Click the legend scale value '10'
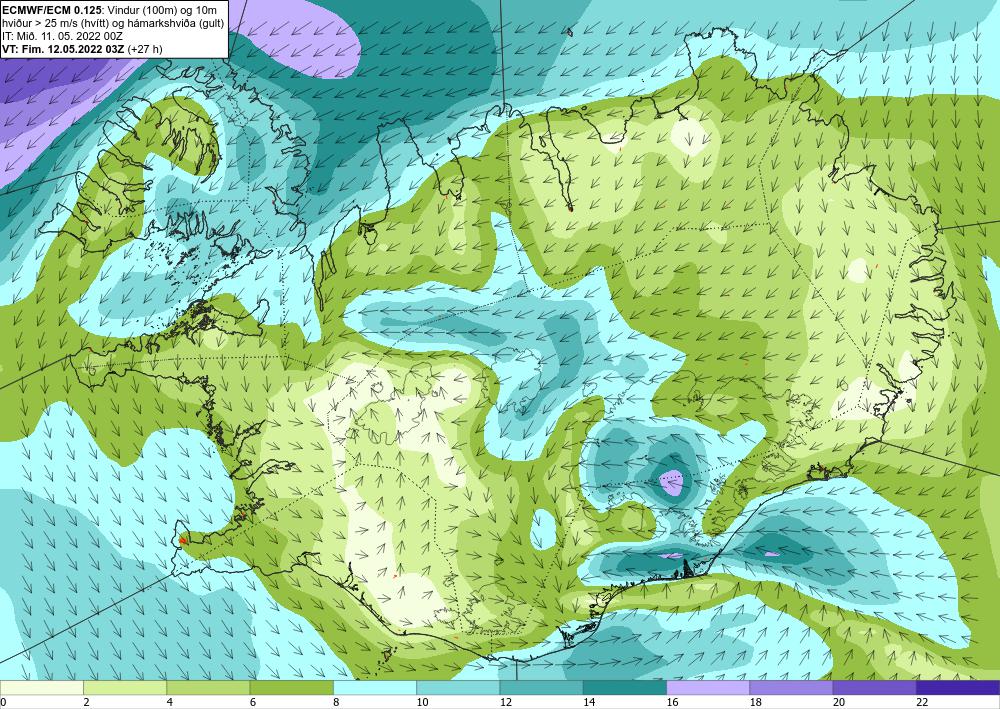1000x709 pixels. [422, 702]
